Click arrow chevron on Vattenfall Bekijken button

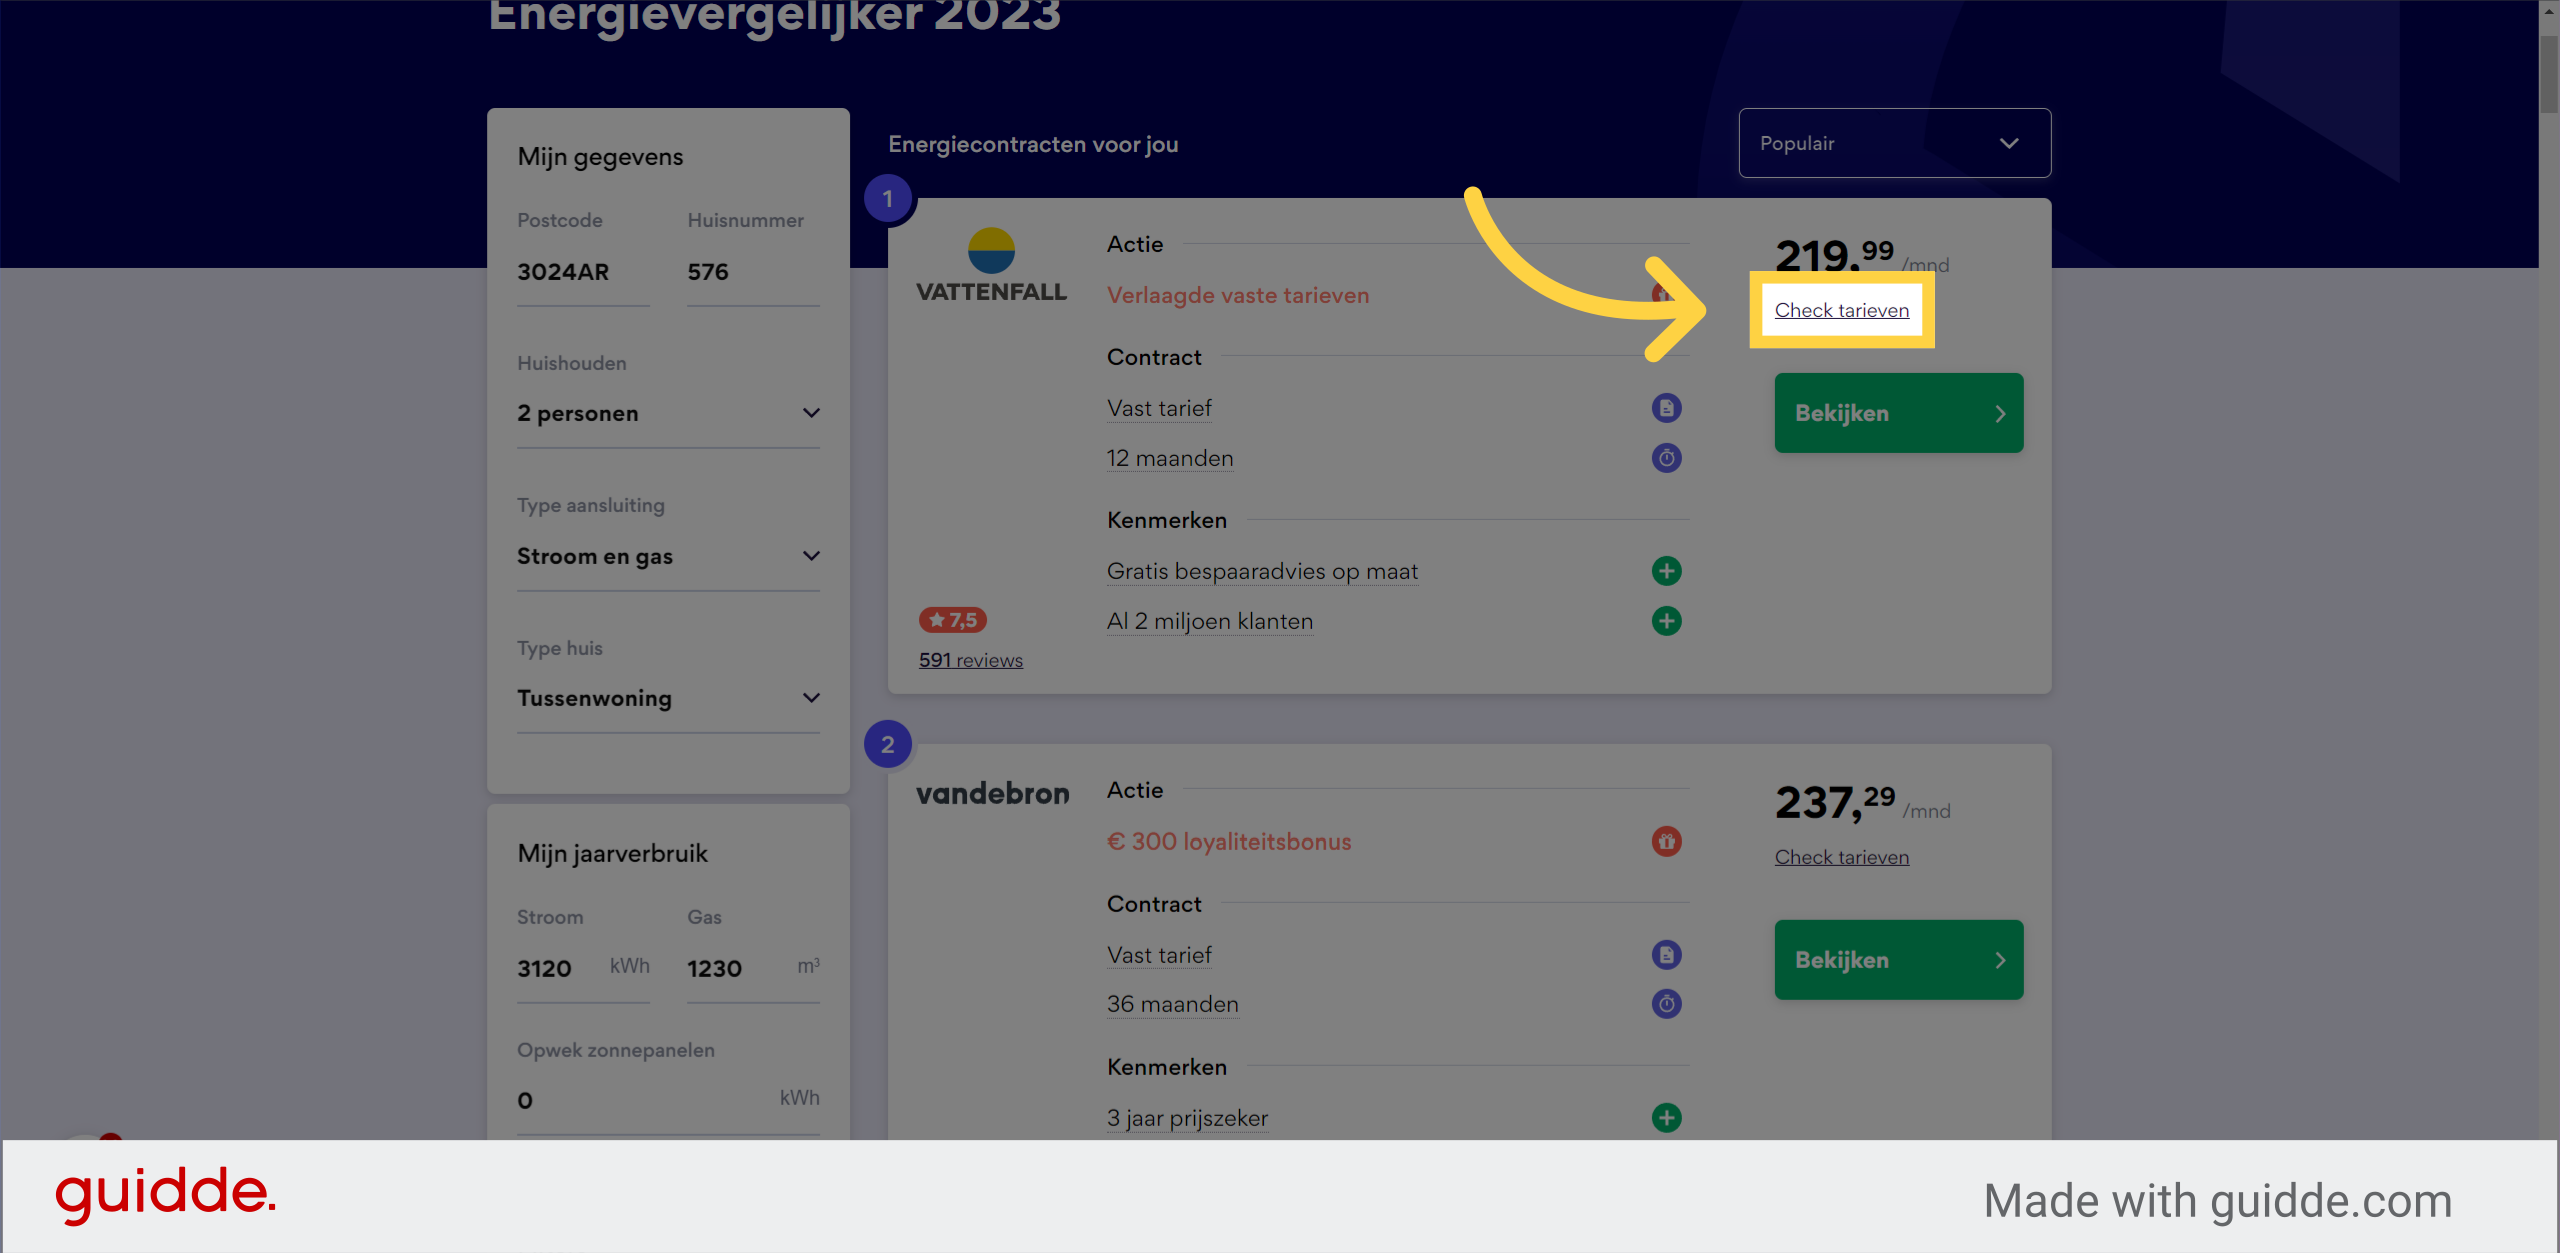(2000, 414)
